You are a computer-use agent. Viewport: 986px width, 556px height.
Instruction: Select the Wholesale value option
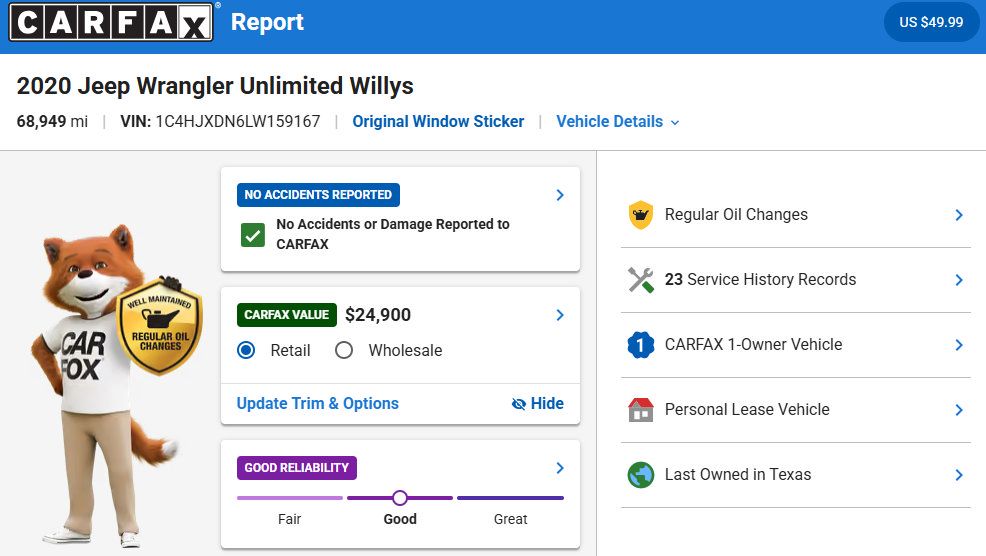(344, 350)
